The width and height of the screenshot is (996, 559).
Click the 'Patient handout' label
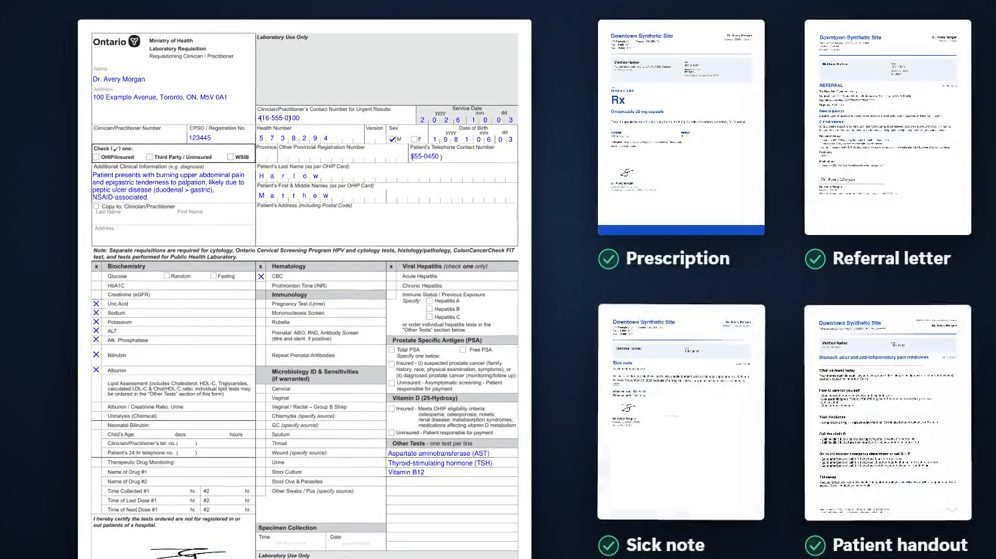point(900,545)
